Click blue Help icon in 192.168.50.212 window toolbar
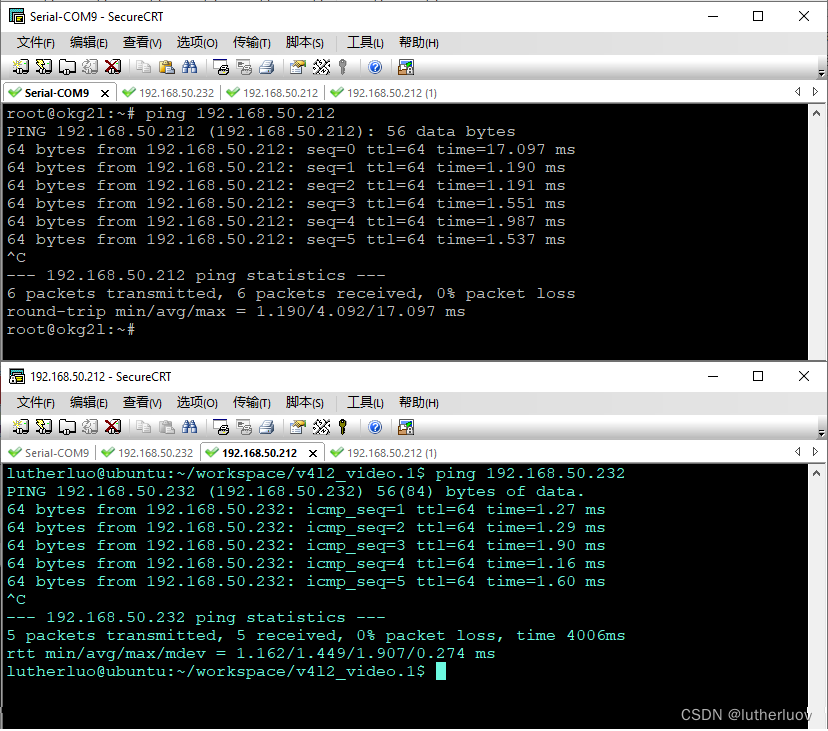Screen dimensions: 828x731 375,427
